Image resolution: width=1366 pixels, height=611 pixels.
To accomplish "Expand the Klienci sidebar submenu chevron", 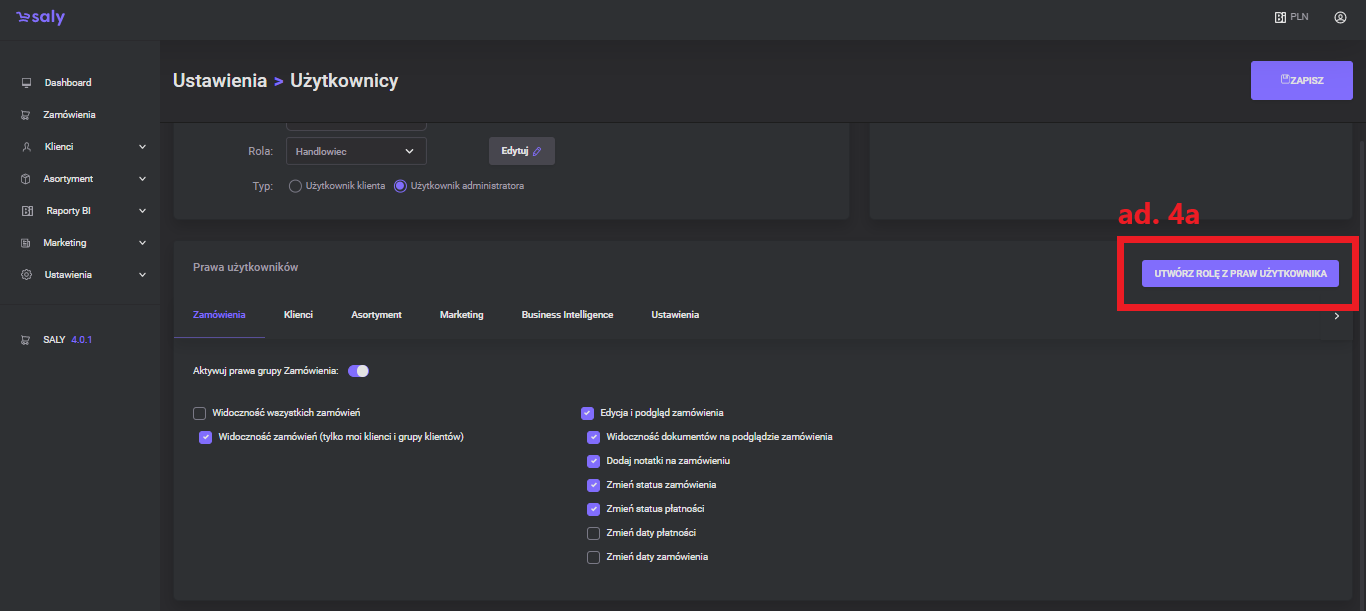I will tap(142, 147).
